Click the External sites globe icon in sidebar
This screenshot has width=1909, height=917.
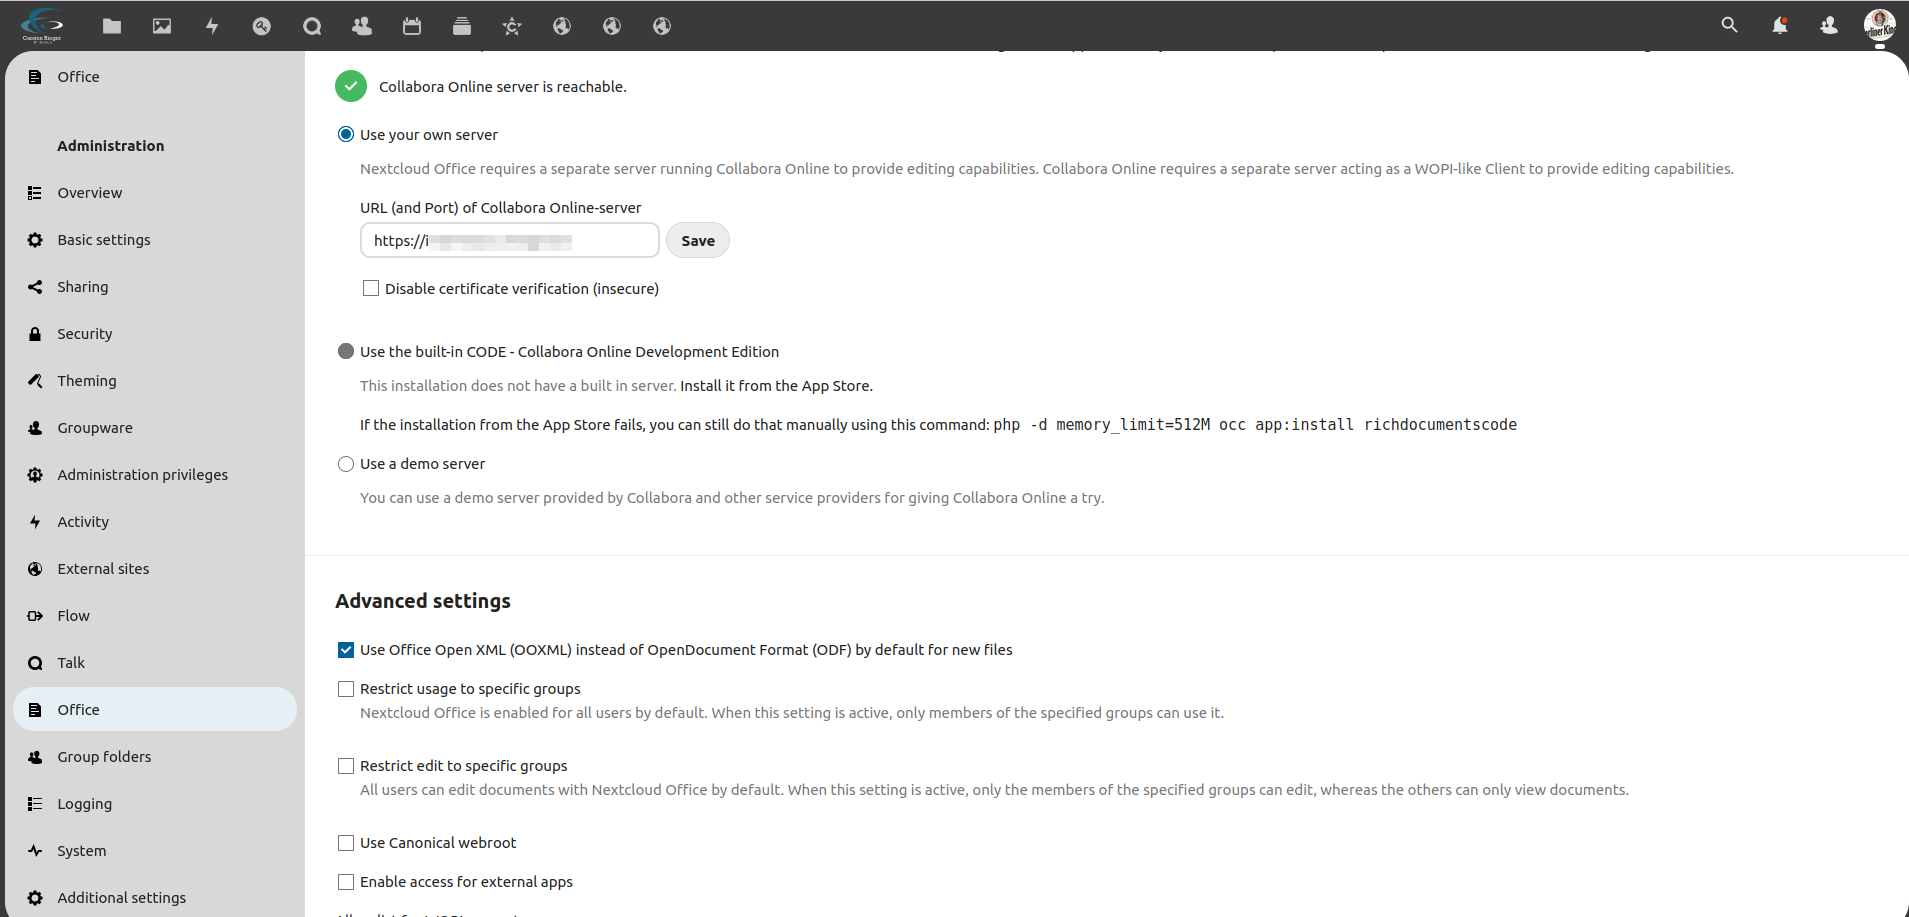pyautogui.click(x=35, y=569)
